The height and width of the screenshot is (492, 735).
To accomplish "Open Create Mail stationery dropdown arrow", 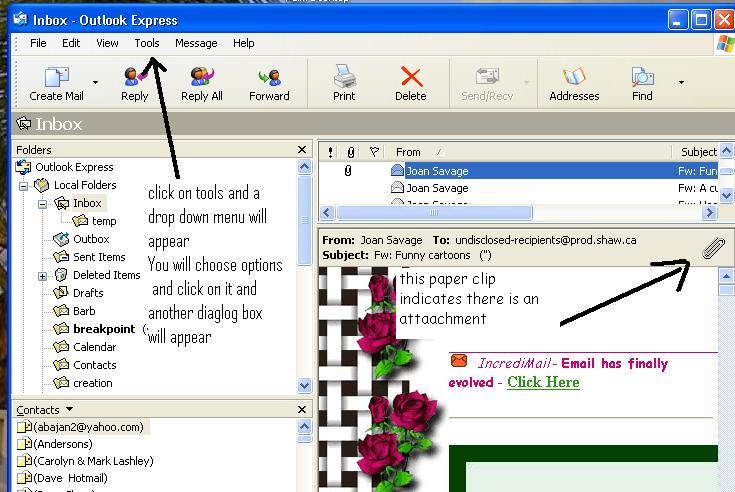I will tap(96, 82).
